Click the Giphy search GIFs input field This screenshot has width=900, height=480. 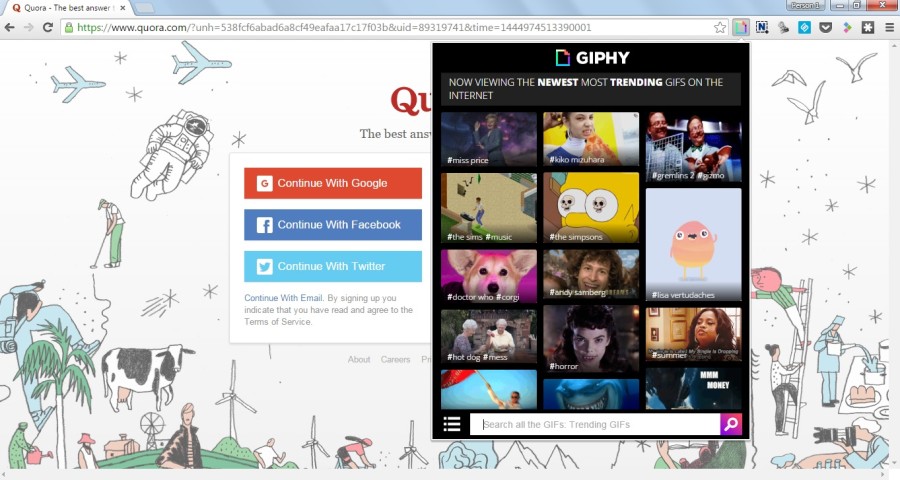[x=595, y=424]
